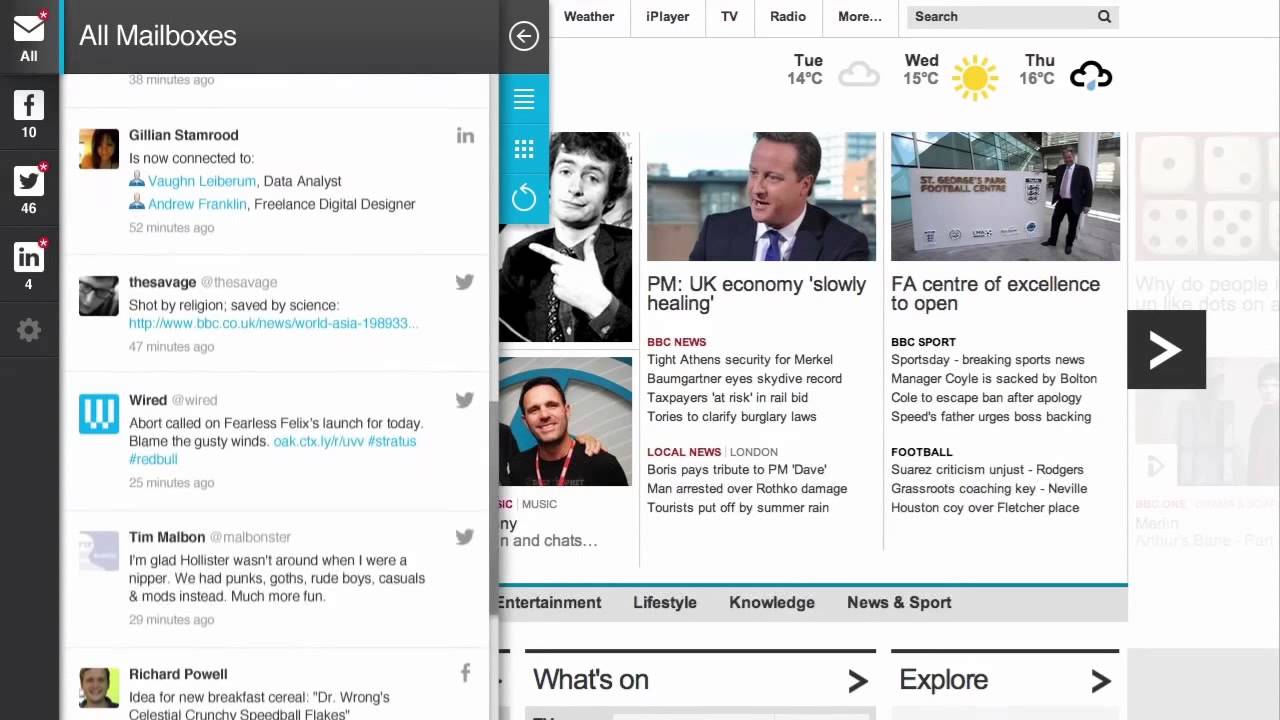Screen dimensions: 1280x720
Task: Select the Knowledge tab
Action: 772,602
